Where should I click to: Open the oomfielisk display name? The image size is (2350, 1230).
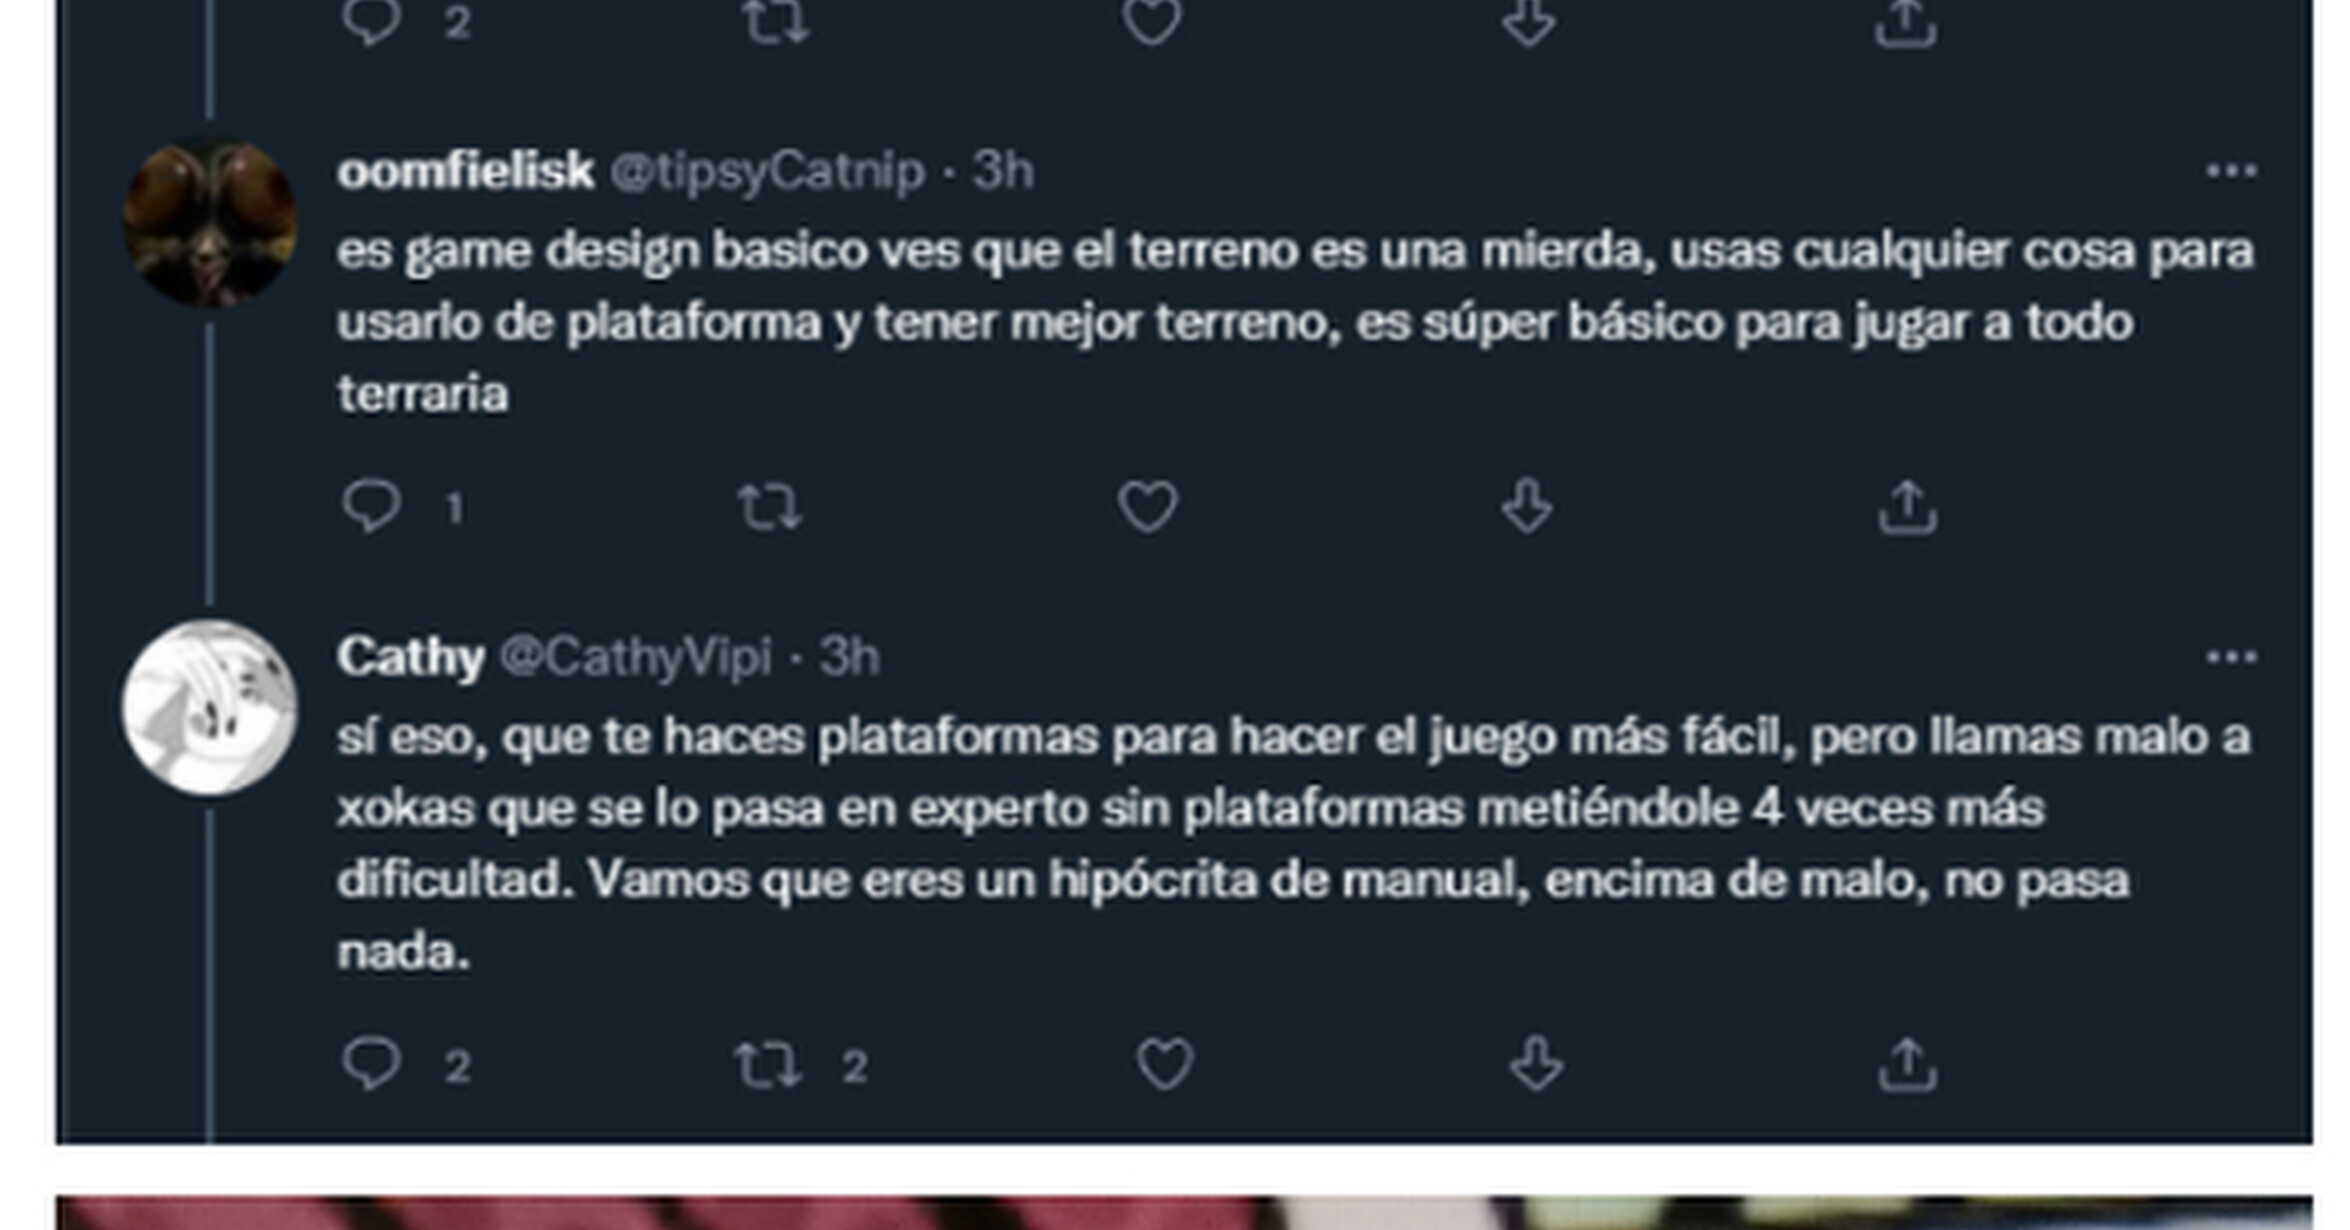(x=465, y=172)
